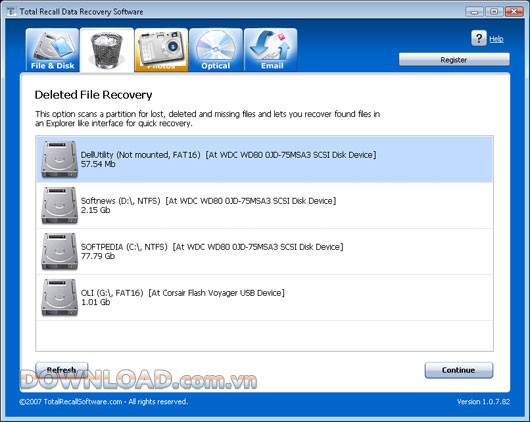Click the 2.15 Gb size text
Screen dimensions: 530x422
click(95, 210)
